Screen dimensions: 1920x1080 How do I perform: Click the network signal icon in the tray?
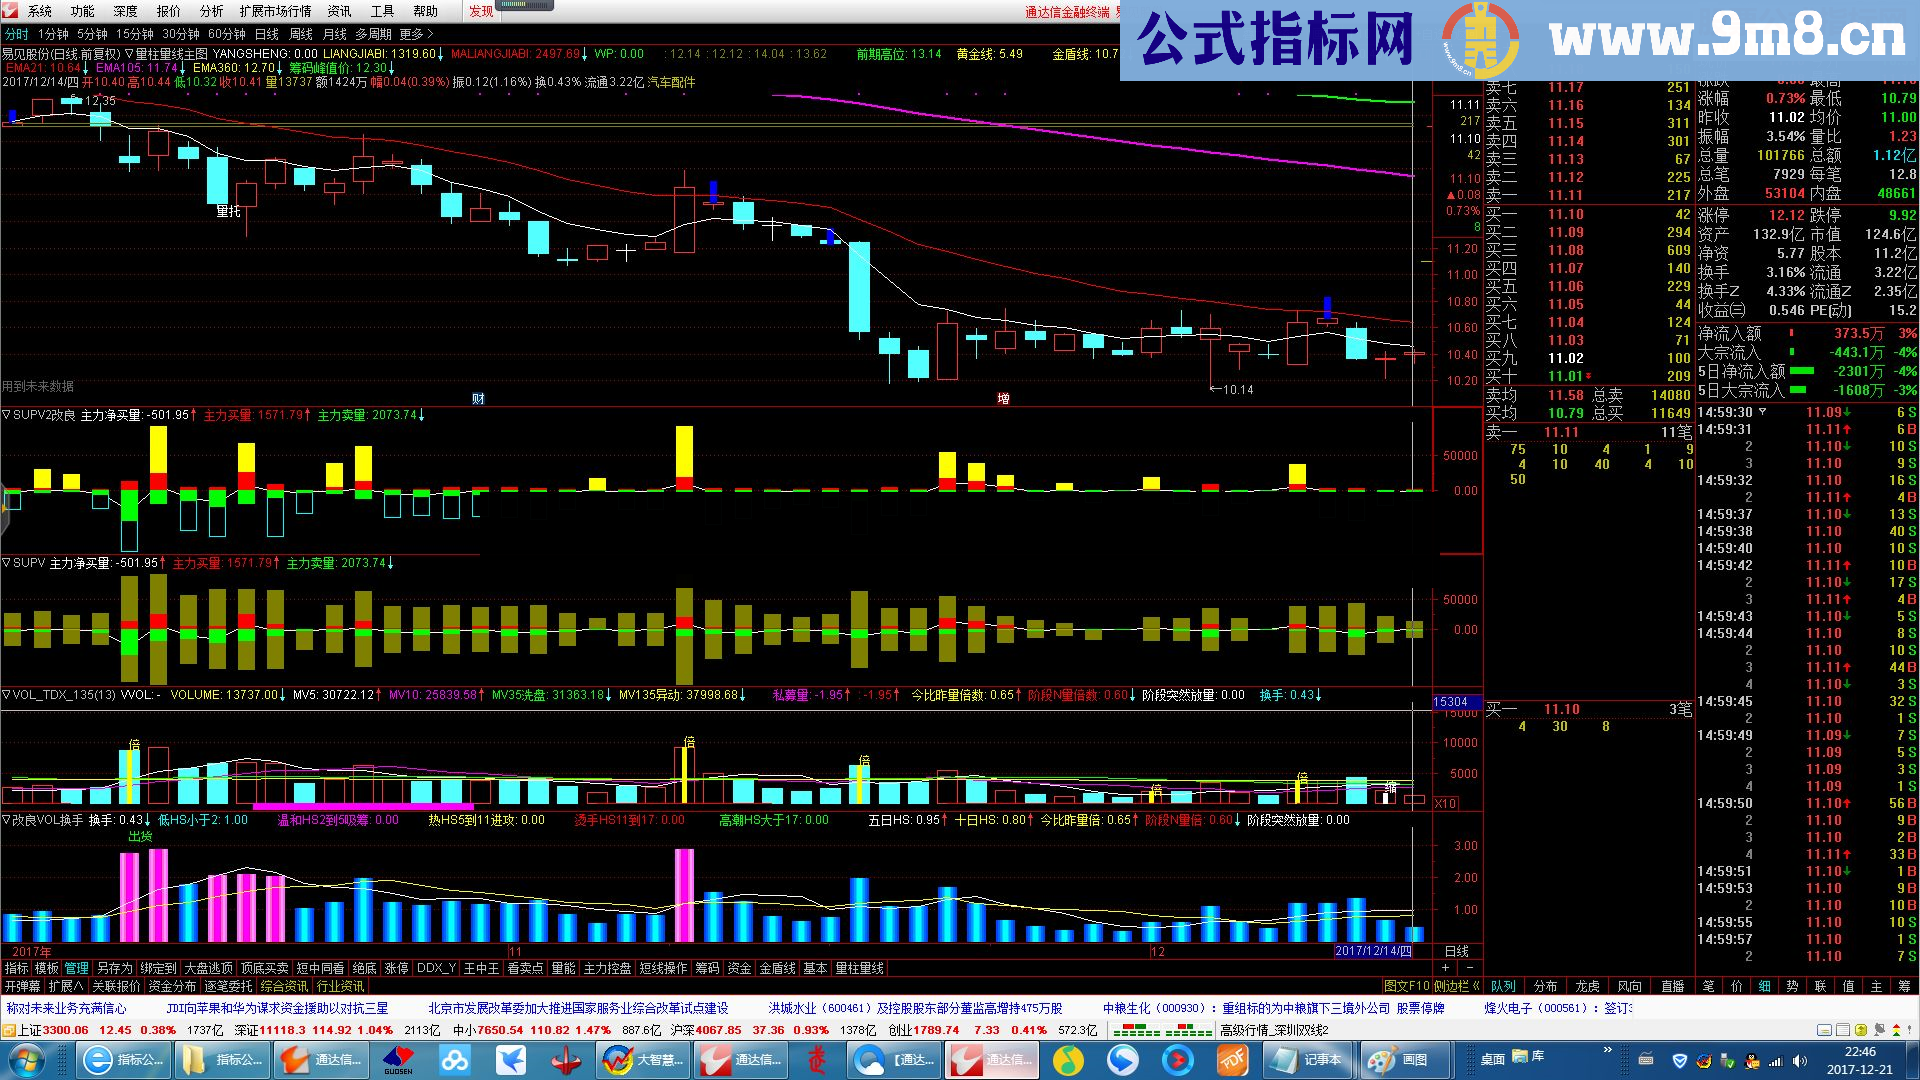1776,1062
